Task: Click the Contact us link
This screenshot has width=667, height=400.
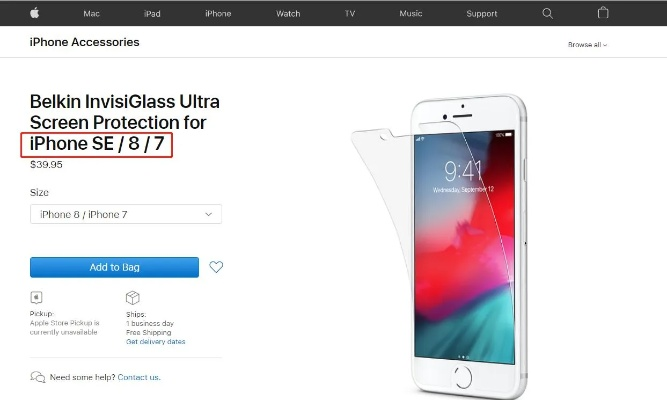Action: (139, 377)
